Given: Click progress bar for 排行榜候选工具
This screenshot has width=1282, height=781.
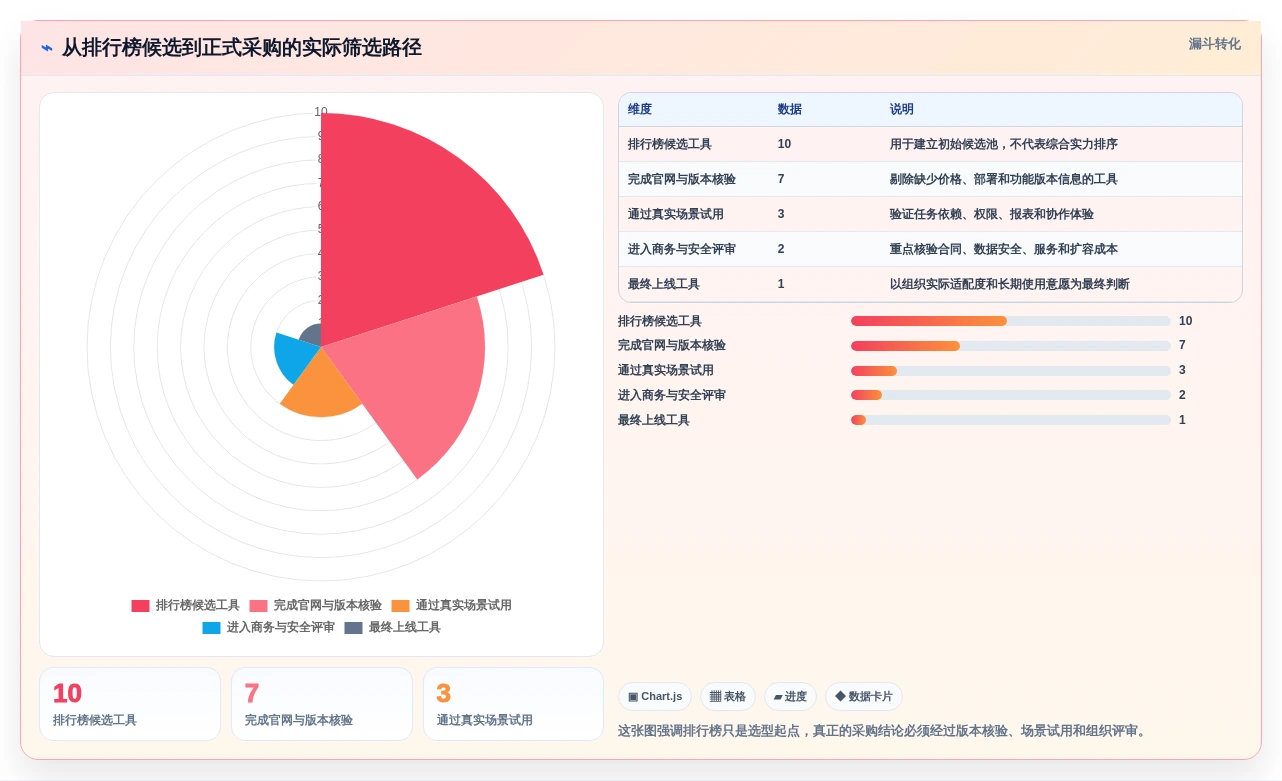Looking at the screenshot, I should click(1011, 321).
